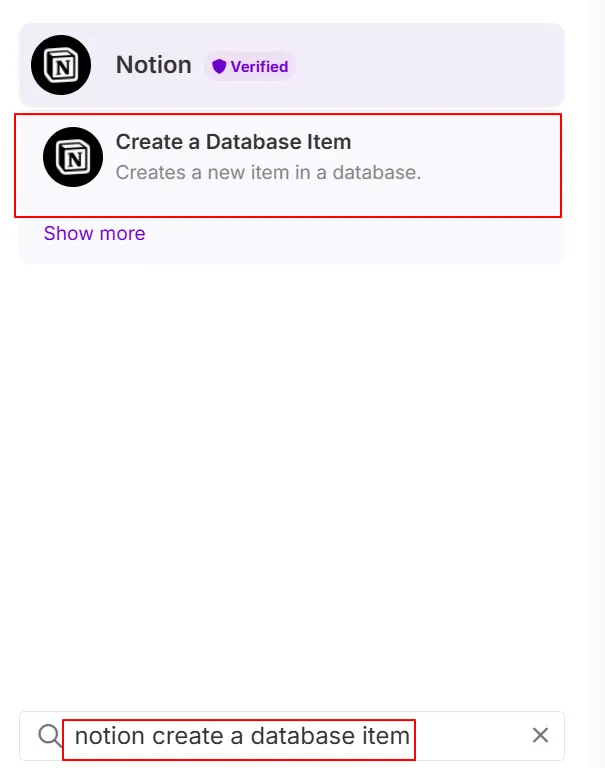Click the word 'Verified' in the badge
605x768 pixels.
pos(259,67)
